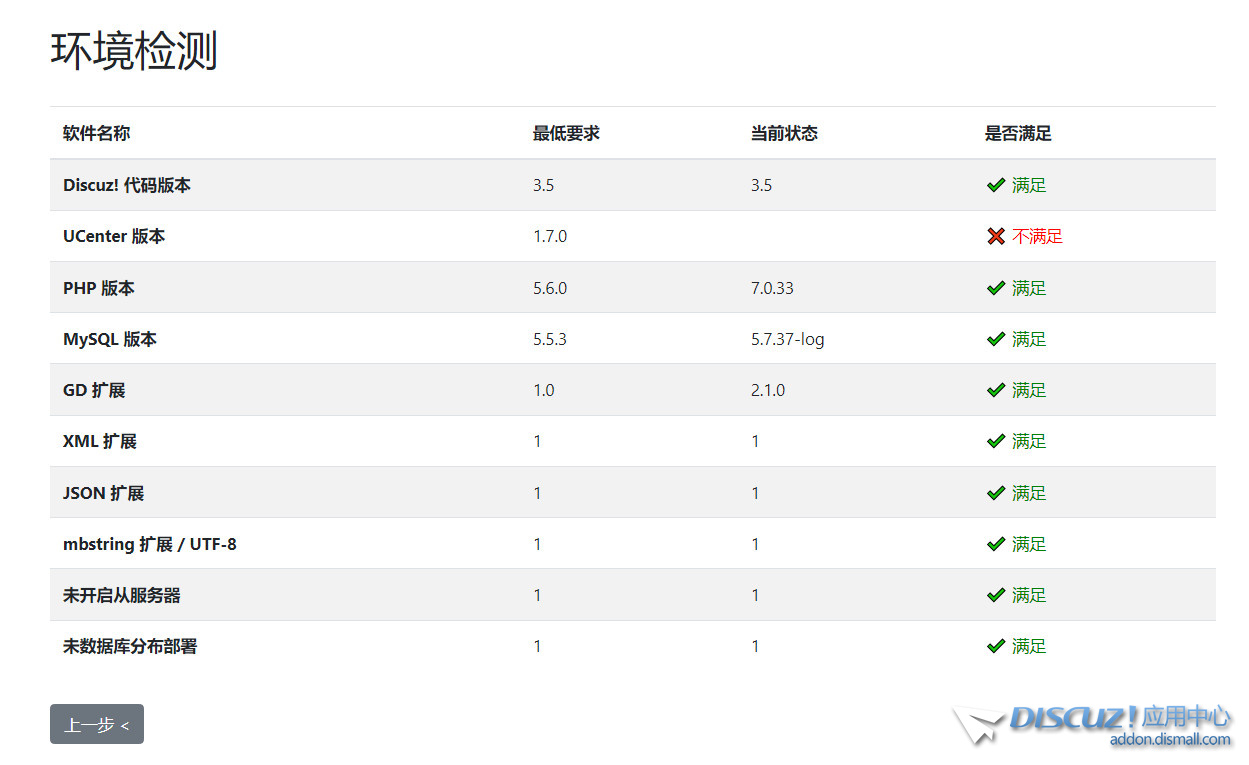
Task: Click the green checkmark for JSON 扩展
Action: [995, 493]
